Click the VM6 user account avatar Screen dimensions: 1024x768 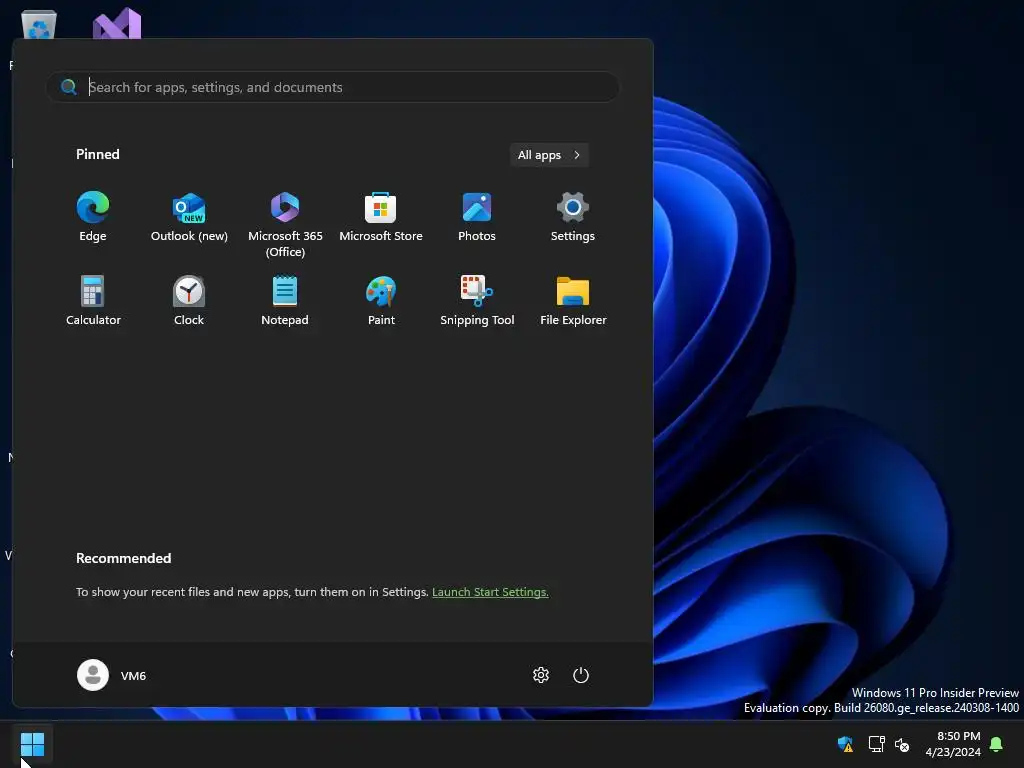(93, 675)
